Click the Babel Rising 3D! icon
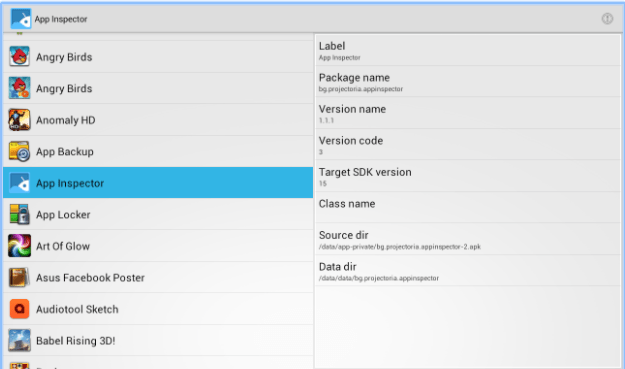Viewport: 625px width, 369px height. [19, 340]
